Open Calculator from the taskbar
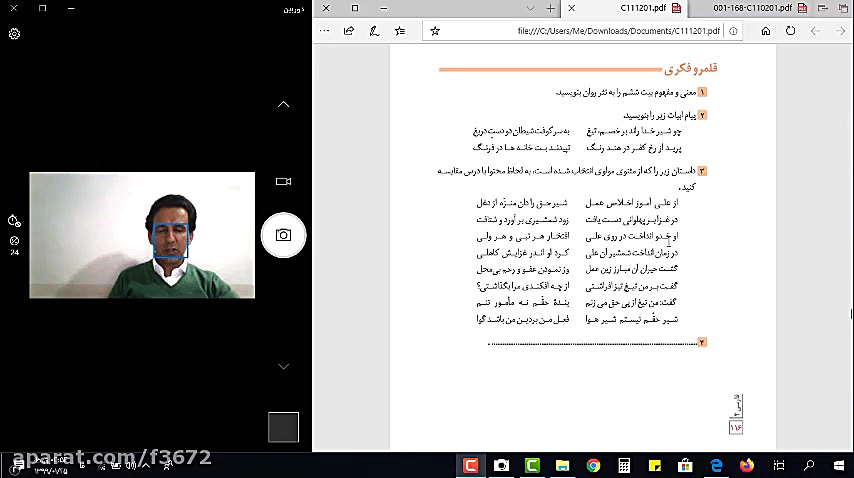 624,465
